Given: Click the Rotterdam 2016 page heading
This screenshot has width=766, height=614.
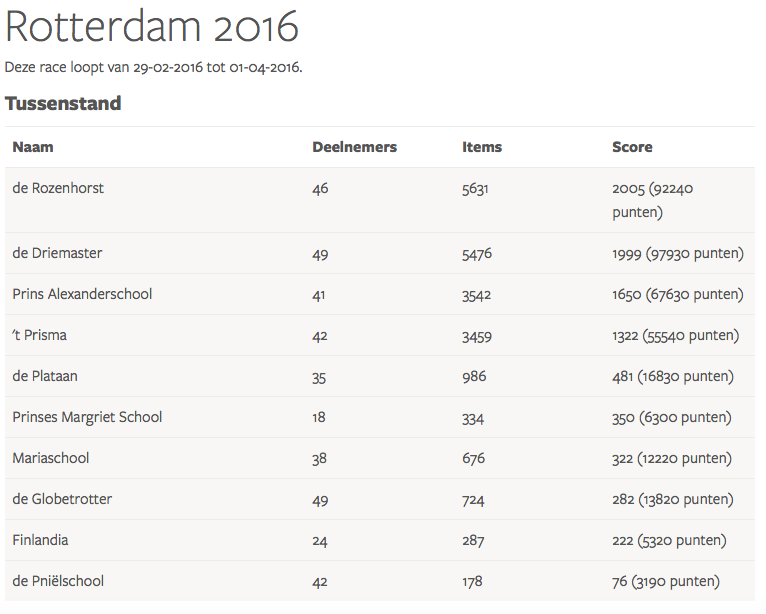Looking at the screenshot, I should tap(152, 27).
